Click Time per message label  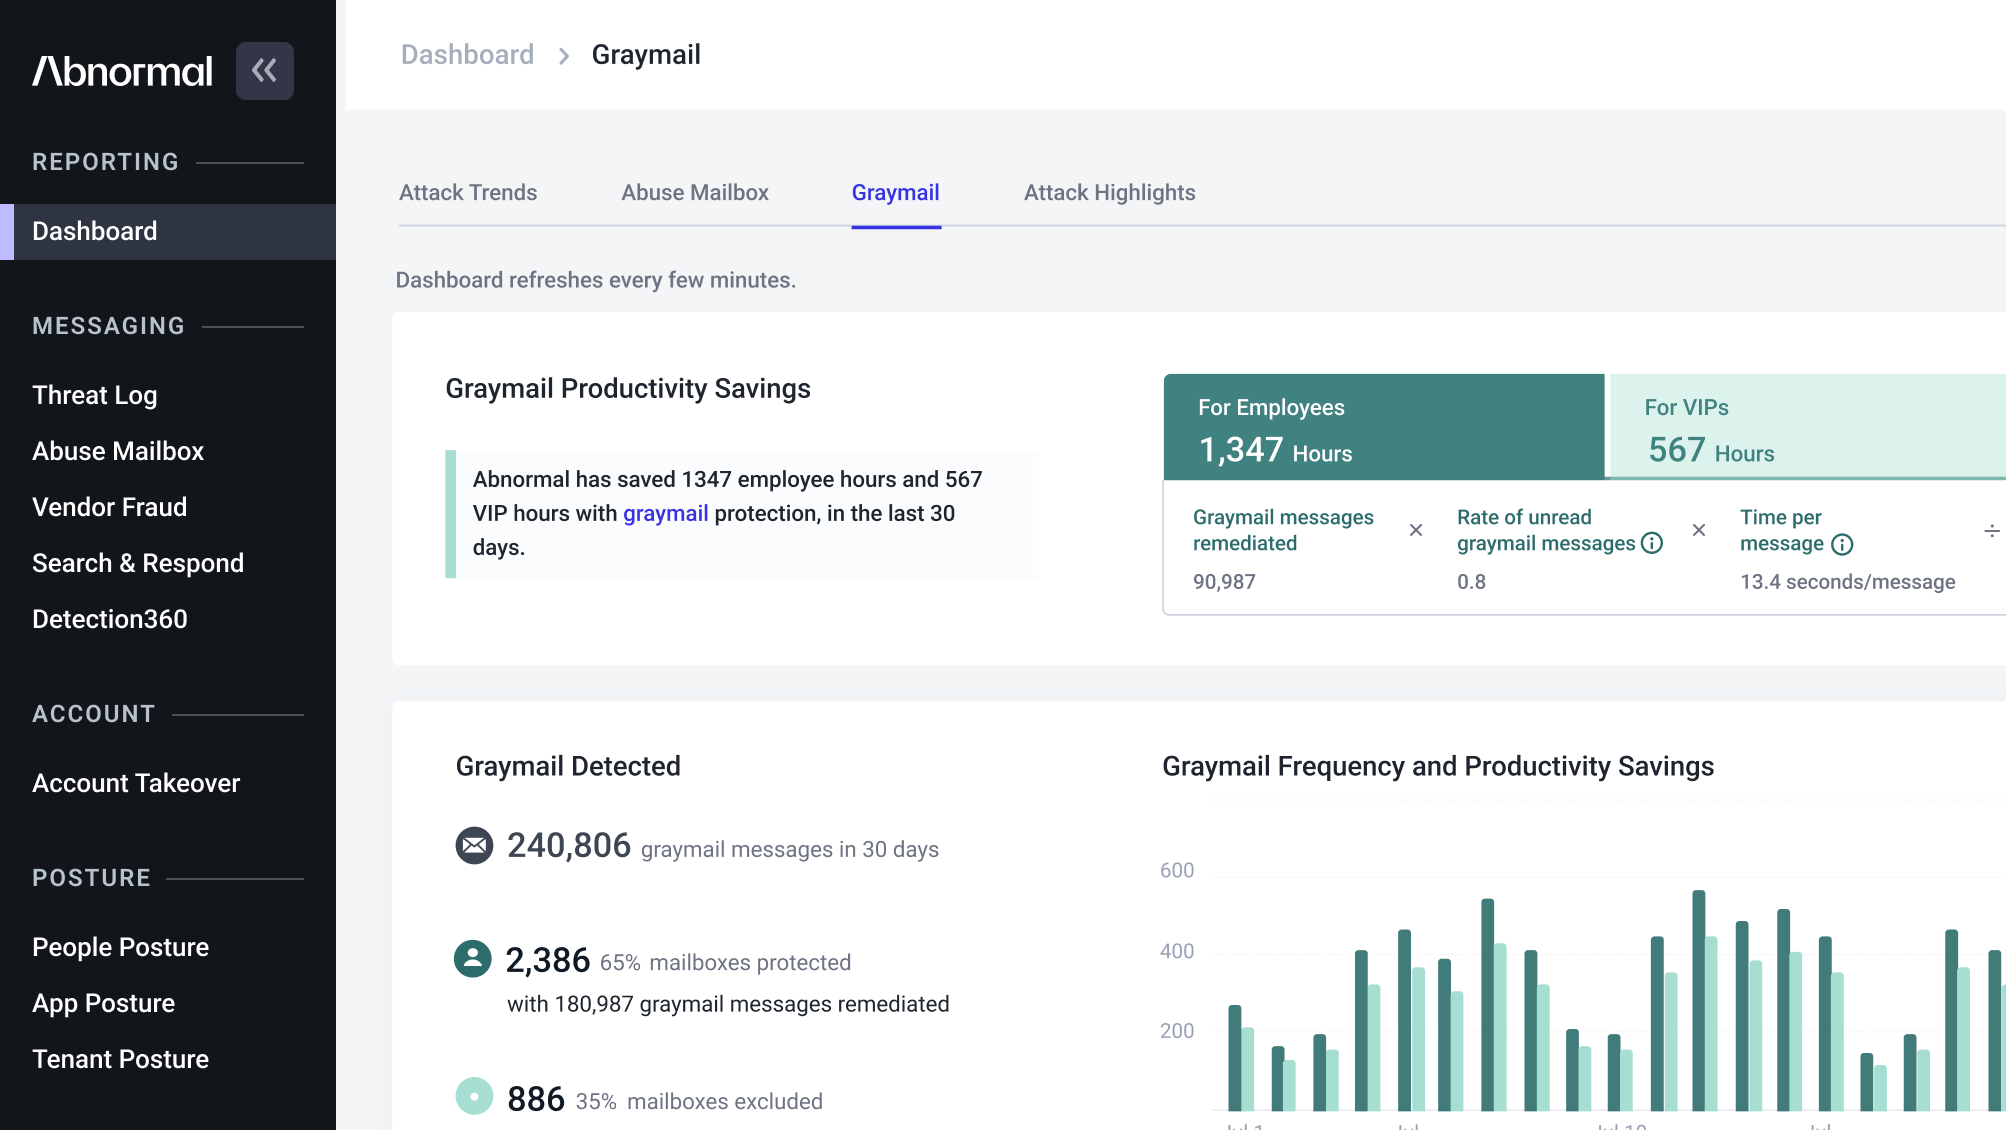pyautogui.click(x=1783, y=530)
